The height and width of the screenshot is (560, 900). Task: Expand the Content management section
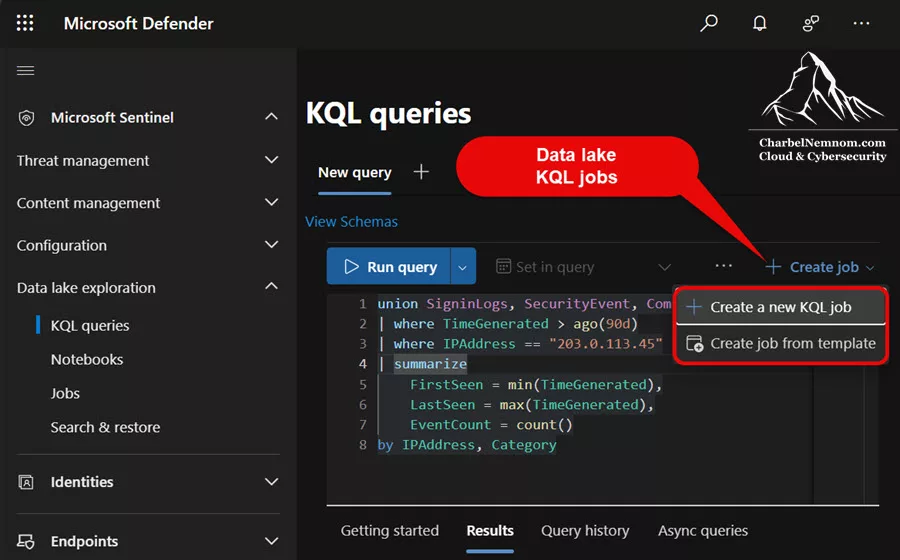271,202
